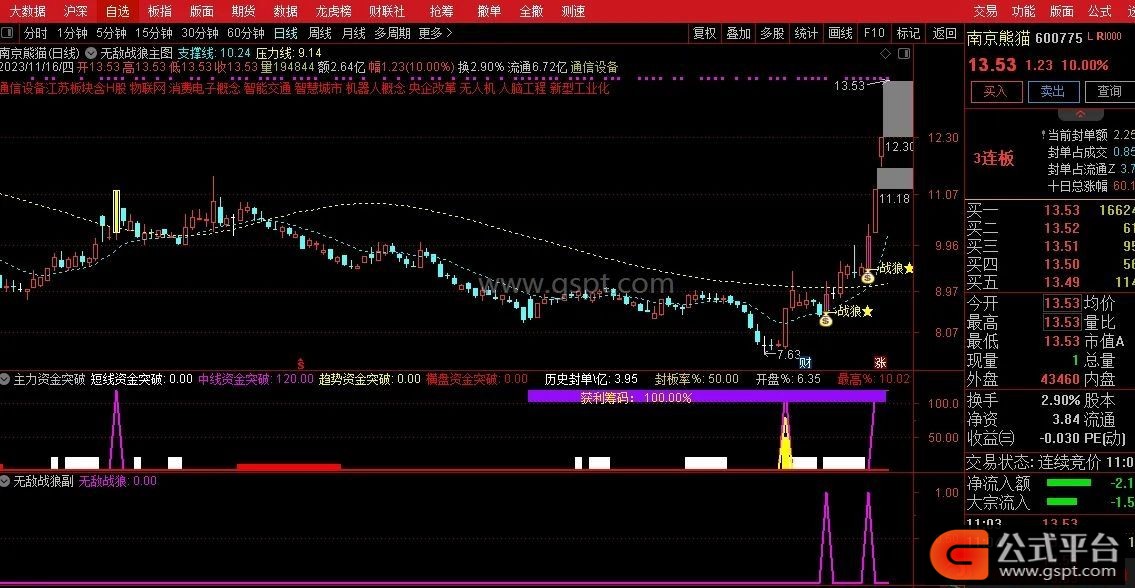
Task: Collapse the 无敌战狼副 indicator panel
Action: (6, 481)
